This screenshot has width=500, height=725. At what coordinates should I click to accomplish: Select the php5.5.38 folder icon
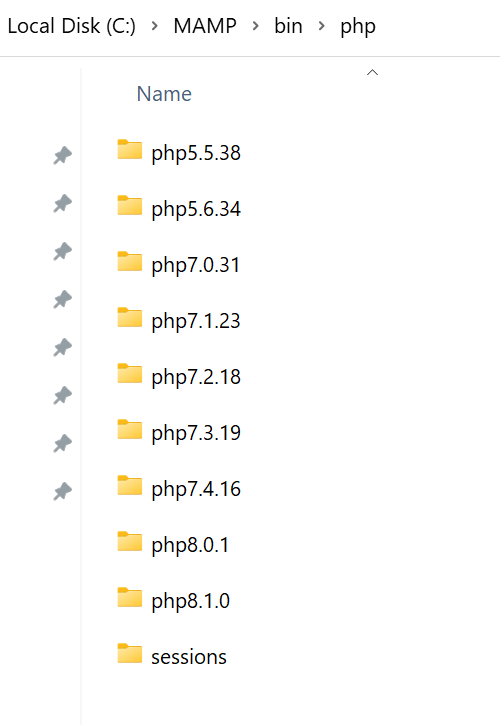pos(130,149)
